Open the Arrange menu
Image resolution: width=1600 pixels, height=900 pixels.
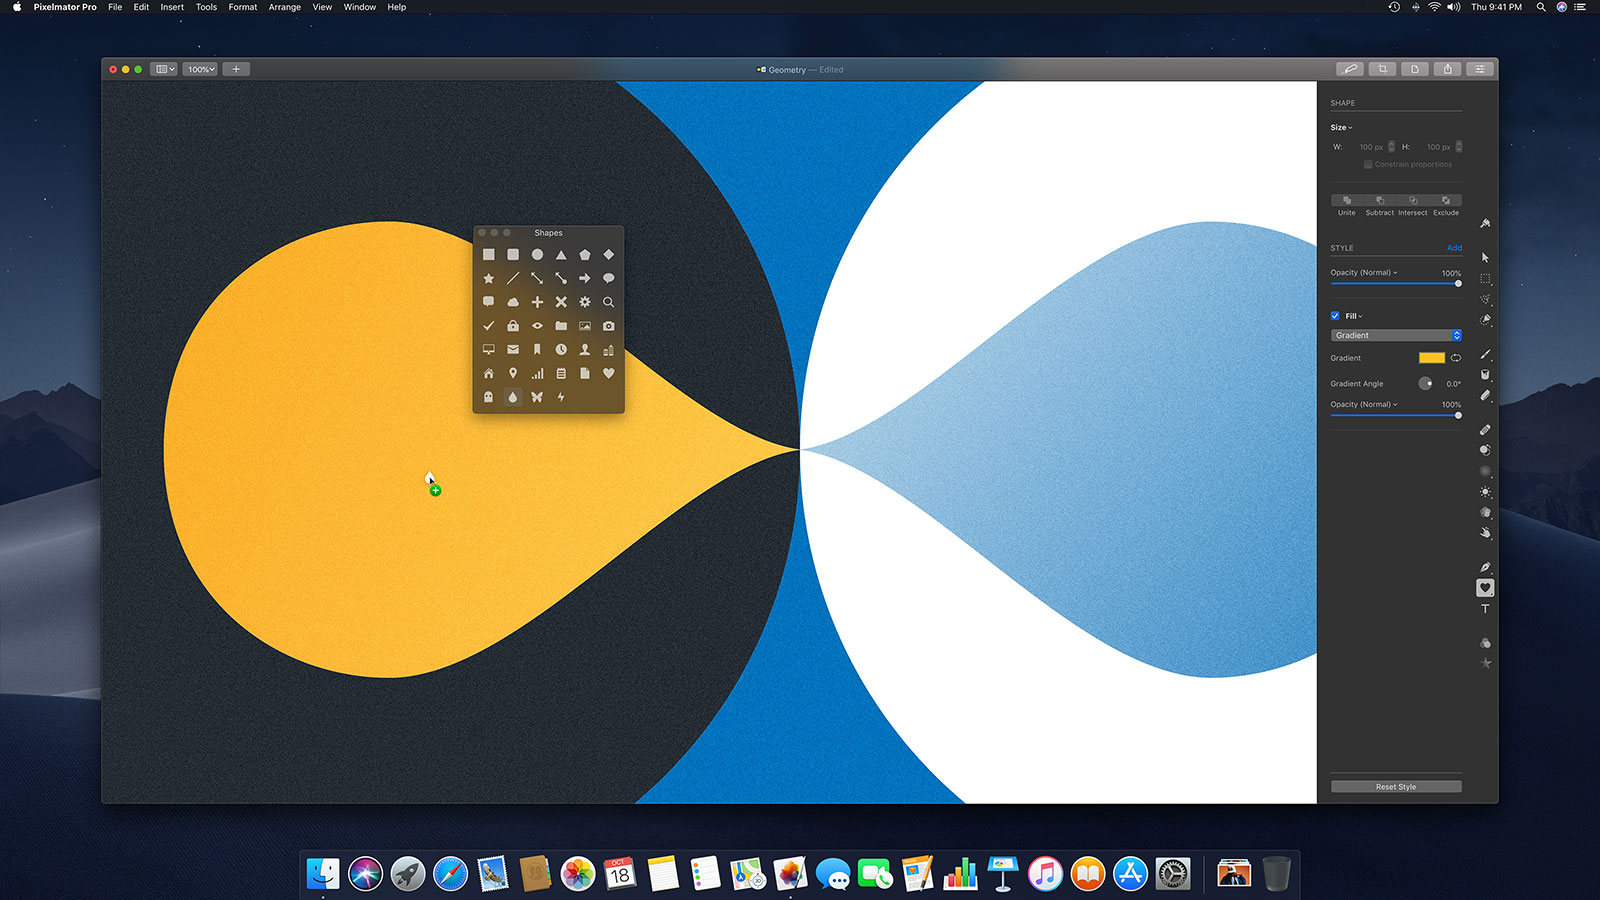coord(284,7)
